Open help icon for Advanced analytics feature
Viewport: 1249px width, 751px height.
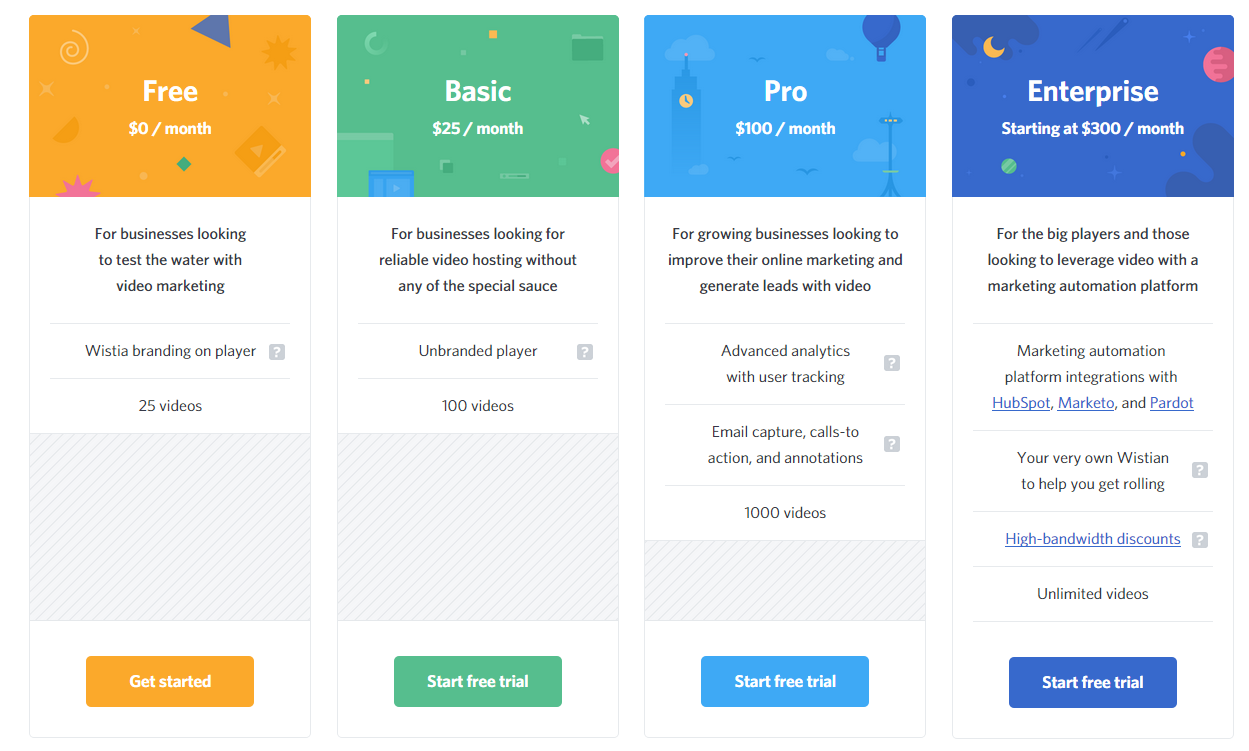click(892, 363)
